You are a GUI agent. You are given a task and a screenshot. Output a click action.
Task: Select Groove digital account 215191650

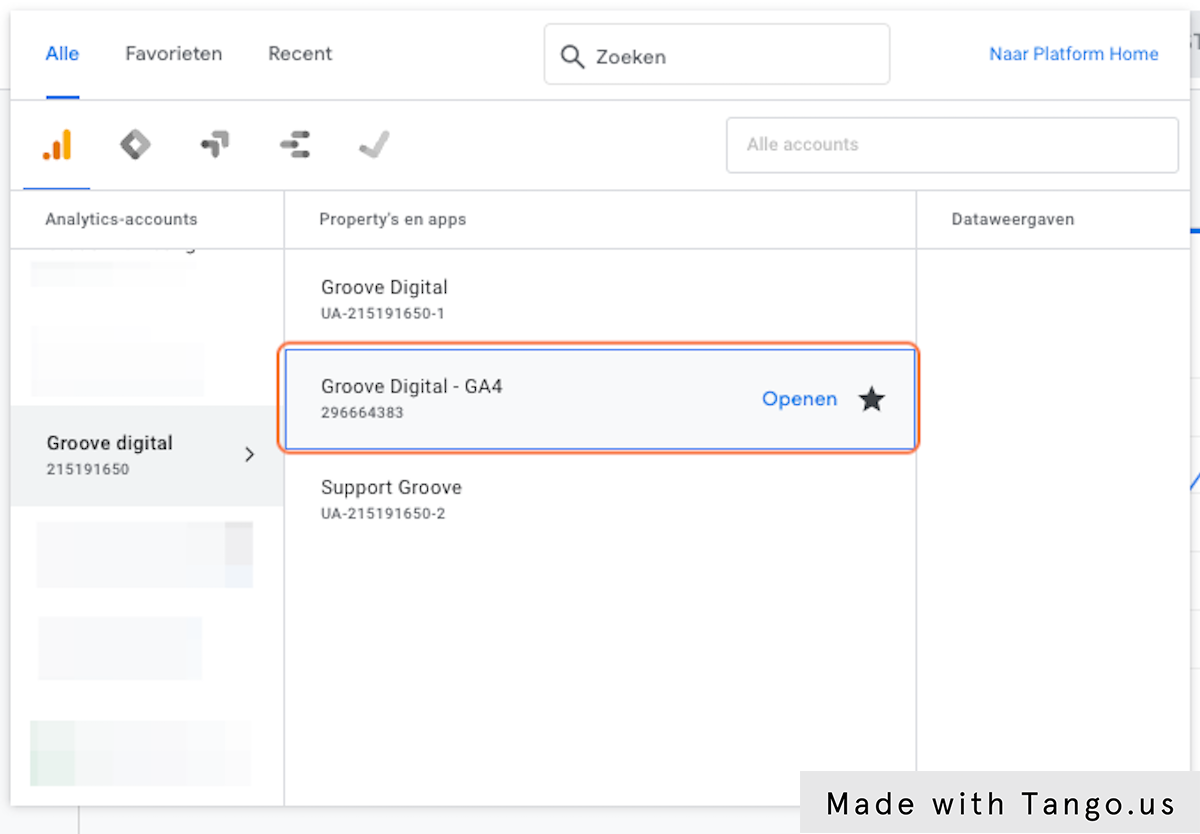[x=147, y=455]
